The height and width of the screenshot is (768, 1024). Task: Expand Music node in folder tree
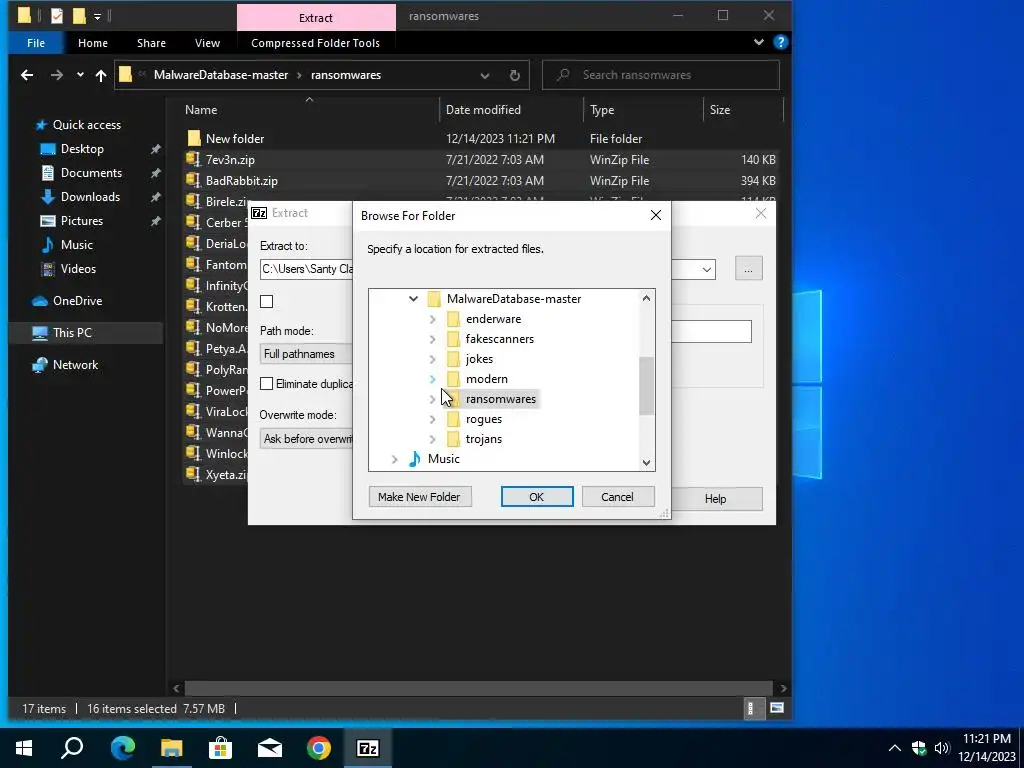[x=394, y=460]
